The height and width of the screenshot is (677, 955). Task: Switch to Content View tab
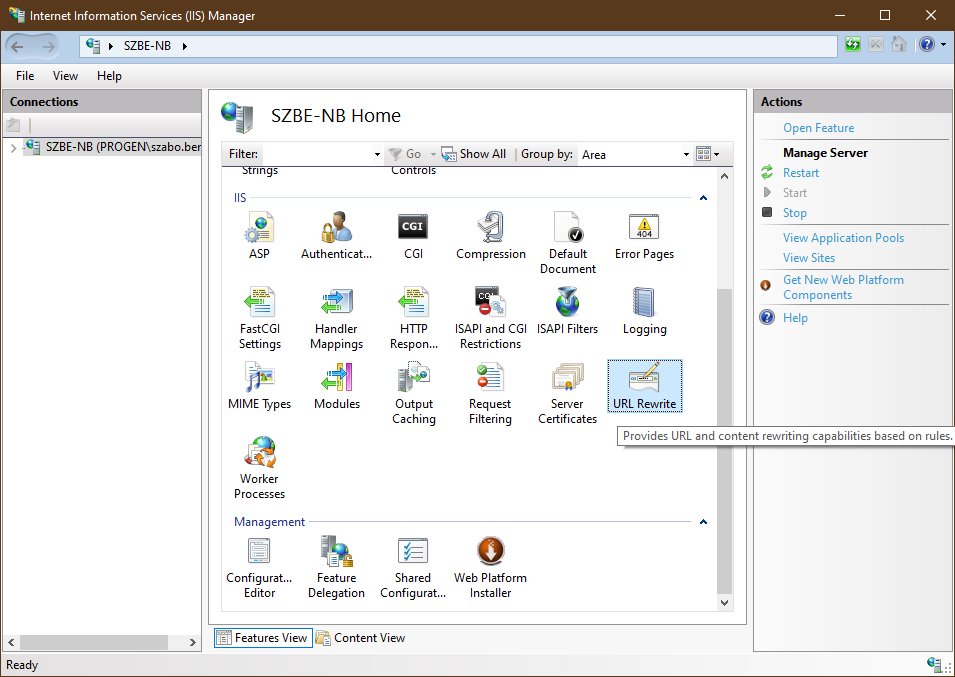pyautogui.click(x=361, y=638)
